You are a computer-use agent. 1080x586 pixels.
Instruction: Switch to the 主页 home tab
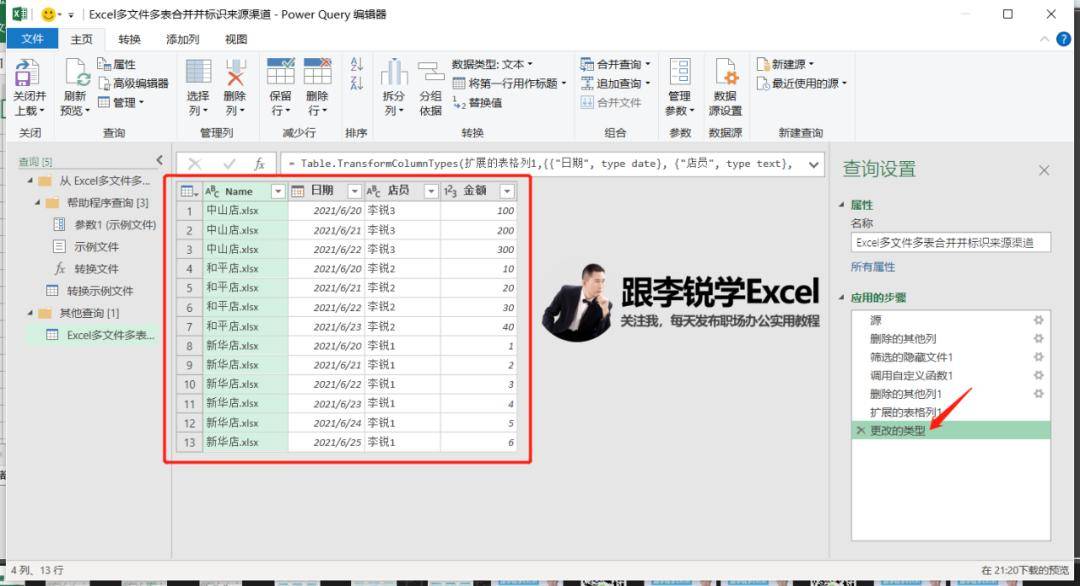click(x=81, y=39)
